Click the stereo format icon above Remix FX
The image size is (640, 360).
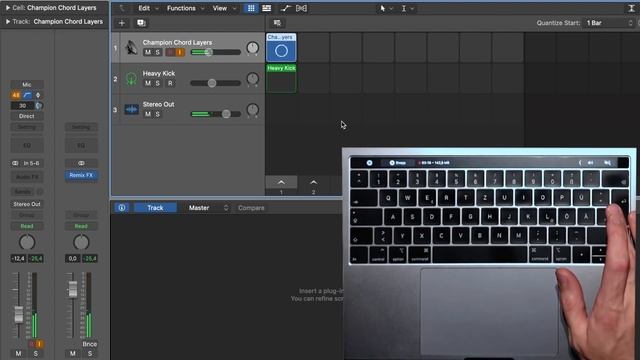pos(81,163)
